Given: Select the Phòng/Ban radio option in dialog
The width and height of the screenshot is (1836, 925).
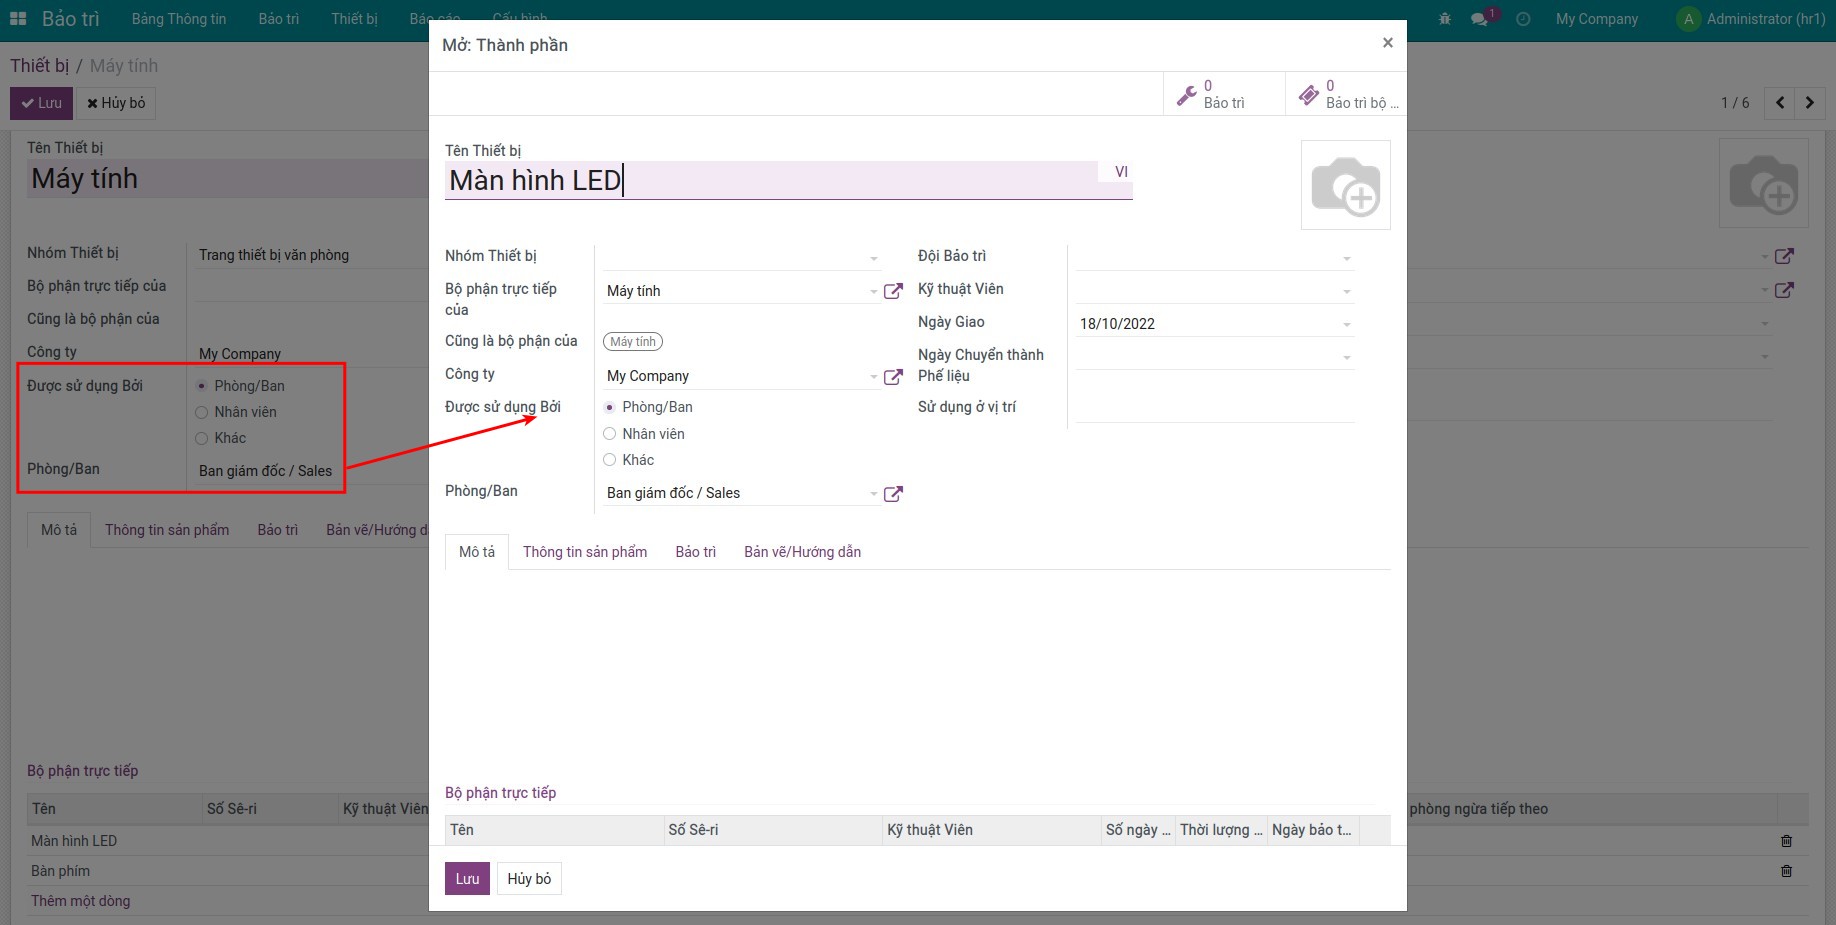Looking at the screenshot, I should 610,408.
